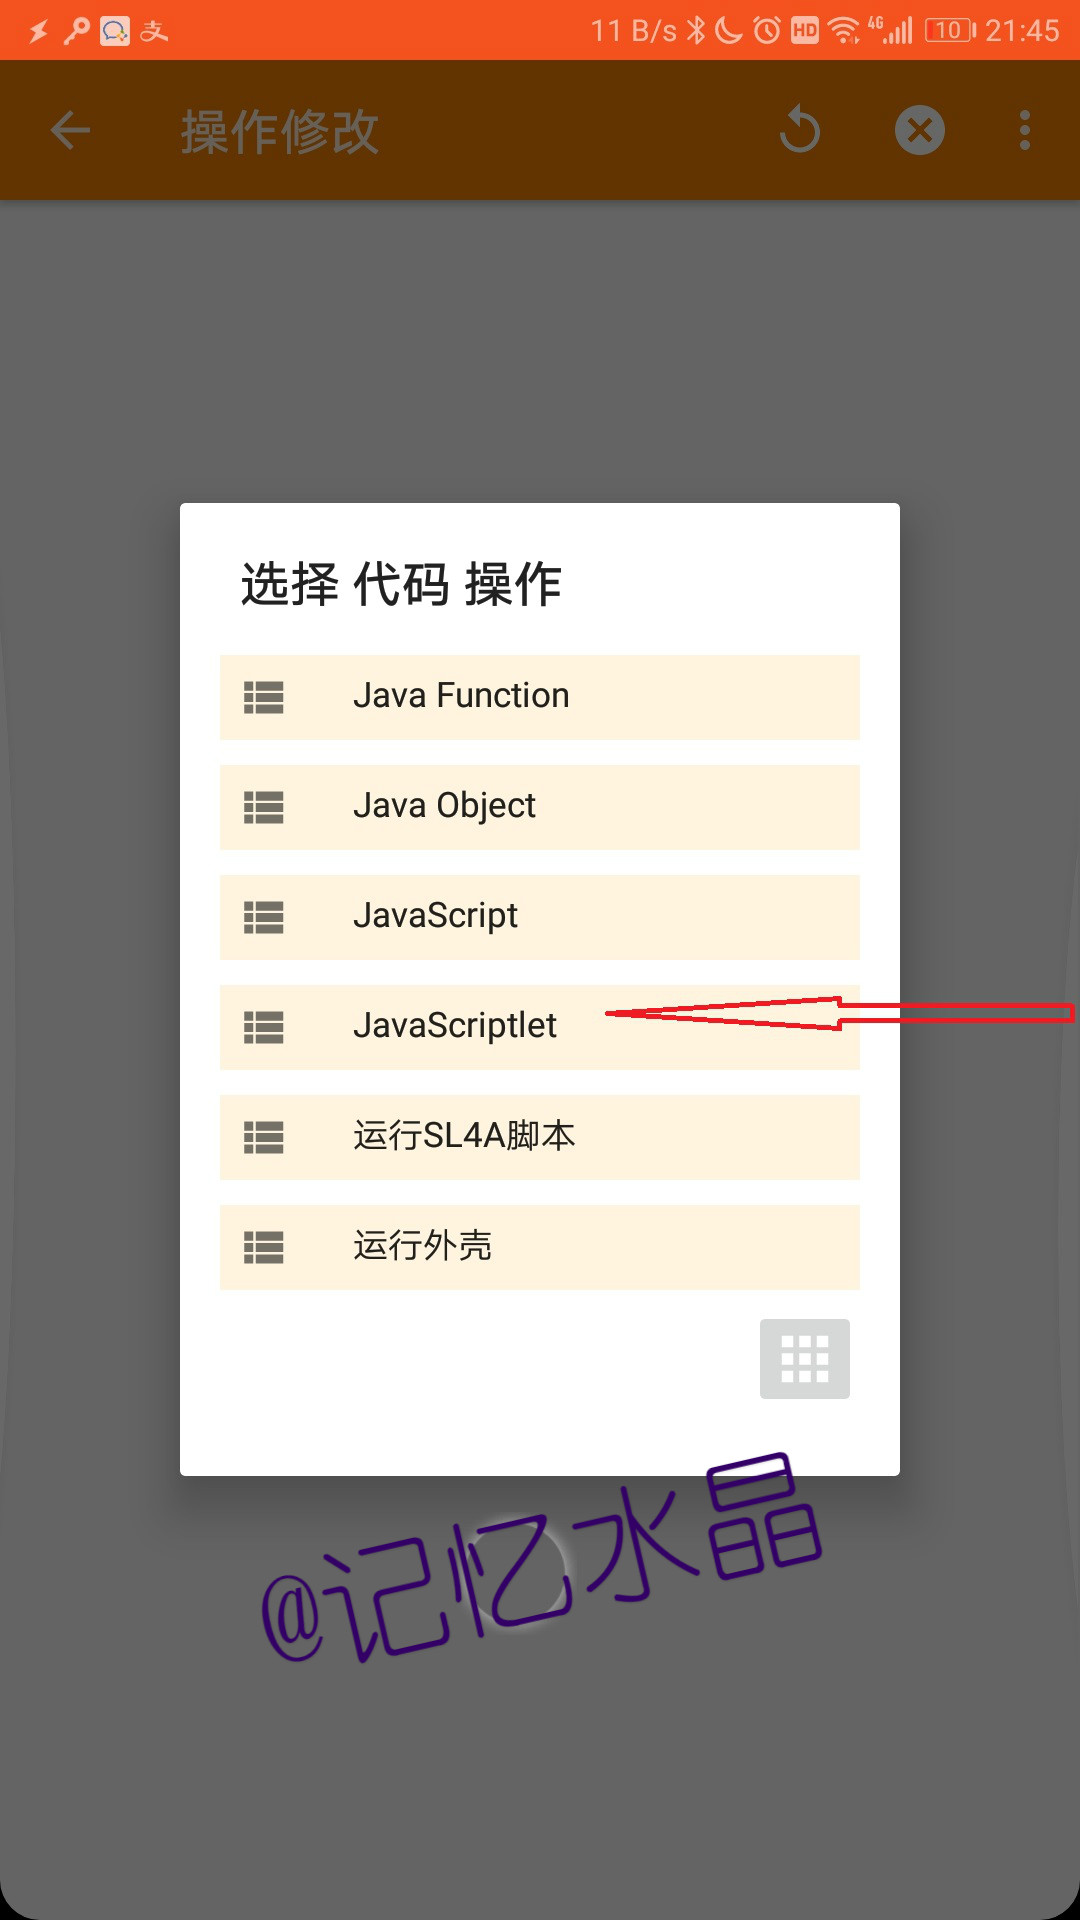Go back with the arrow in 操作修改 bar
The height and width of the screenshot is (1920, 1080).
(x=70, y=130)
